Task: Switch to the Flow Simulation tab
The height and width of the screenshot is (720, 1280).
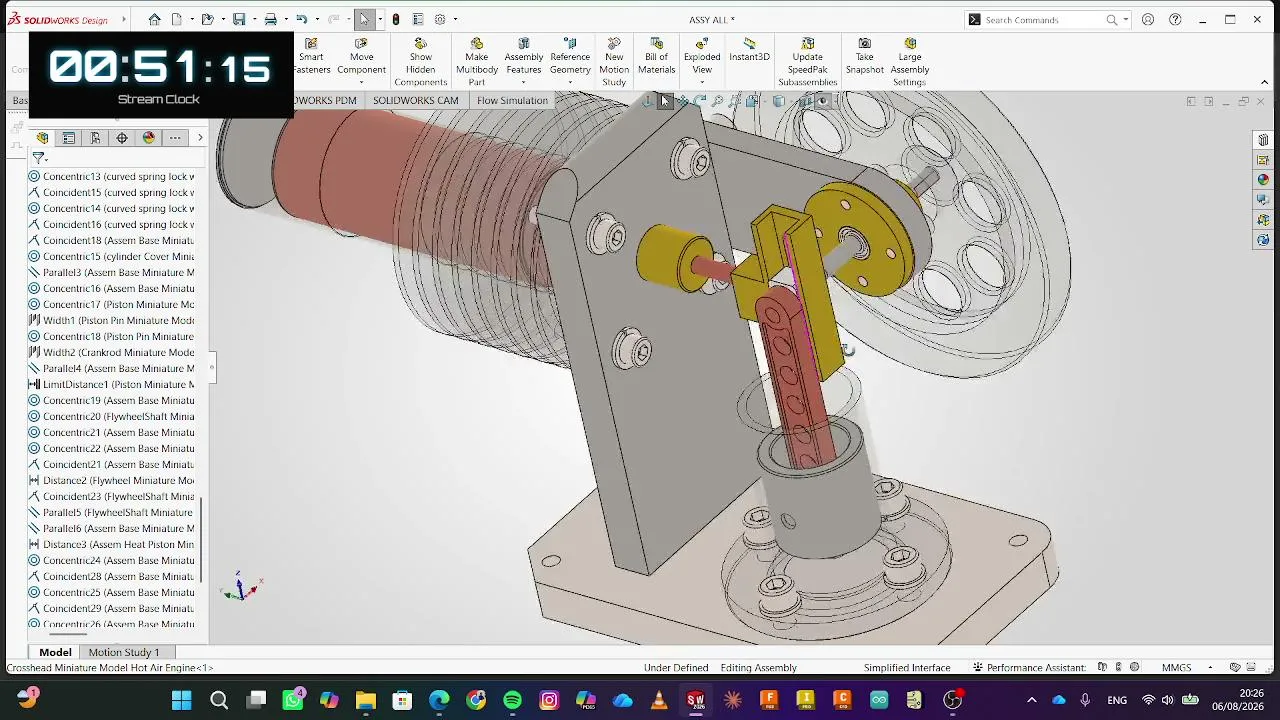Action: click(x=512, y=100)
